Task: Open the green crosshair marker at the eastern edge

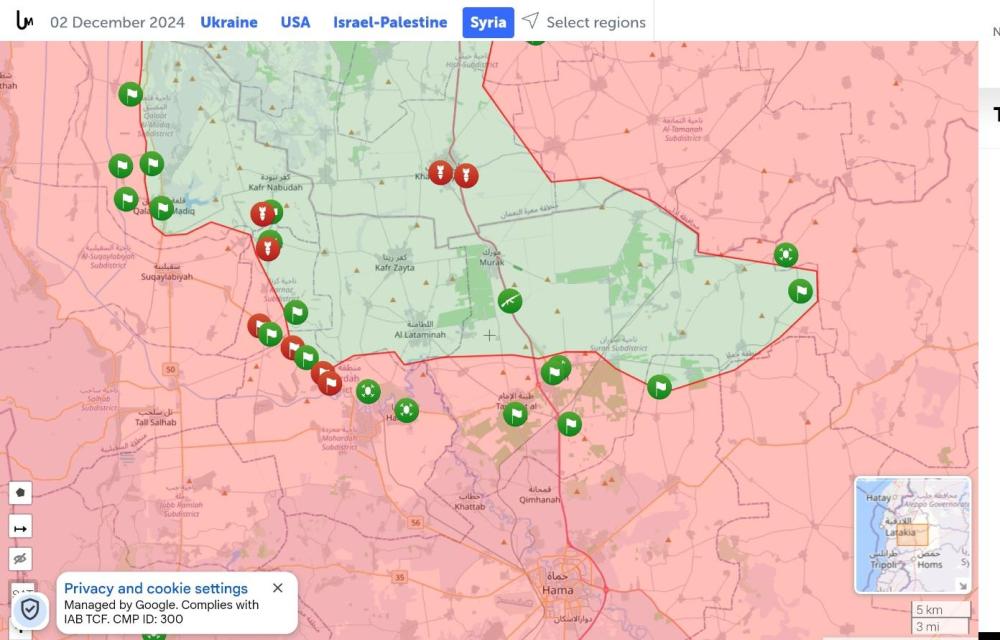Action: (786, 255)
